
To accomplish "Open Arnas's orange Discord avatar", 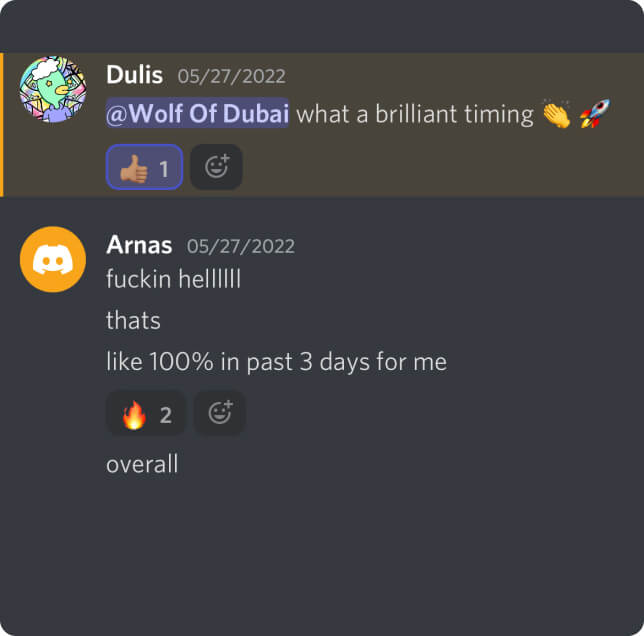I will point(53,259).
